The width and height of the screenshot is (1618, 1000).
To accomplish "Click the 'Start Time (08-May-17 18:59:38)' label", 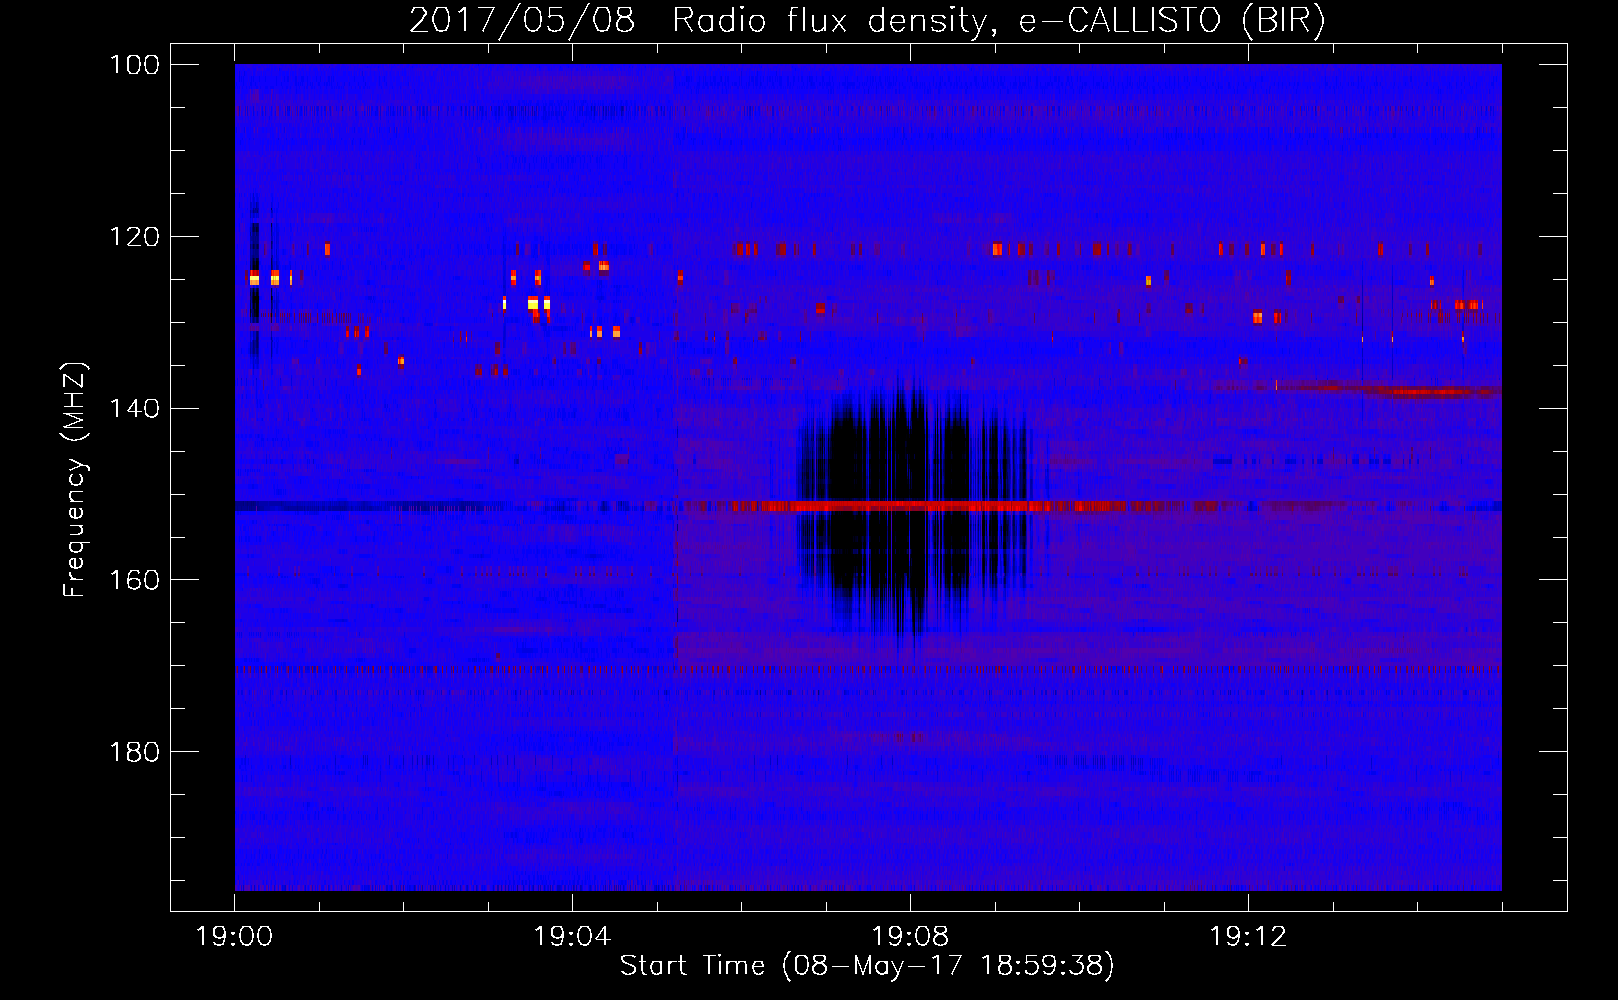I will pos(867,966).
